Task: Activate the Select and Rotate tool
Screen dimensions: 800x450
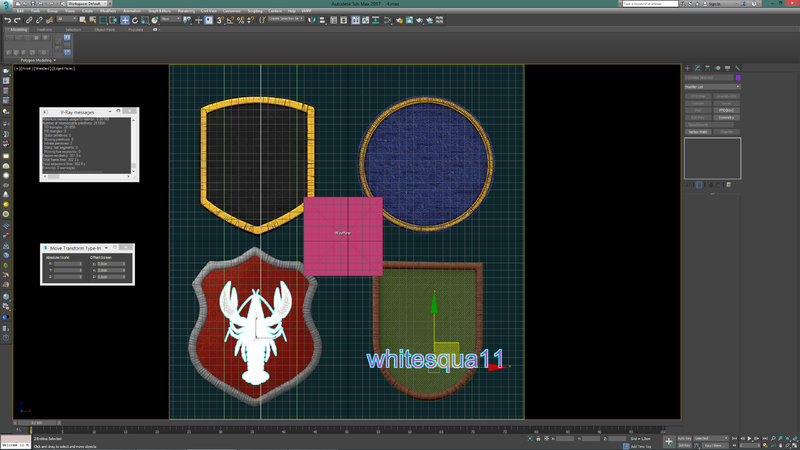Action: (135, 20)
